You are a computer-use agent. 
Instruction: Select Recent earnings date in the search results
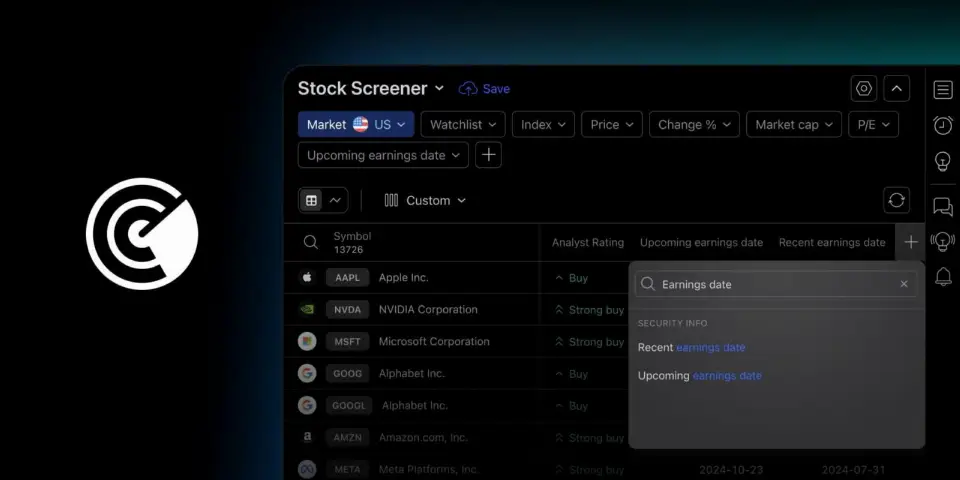coord(691,347)
